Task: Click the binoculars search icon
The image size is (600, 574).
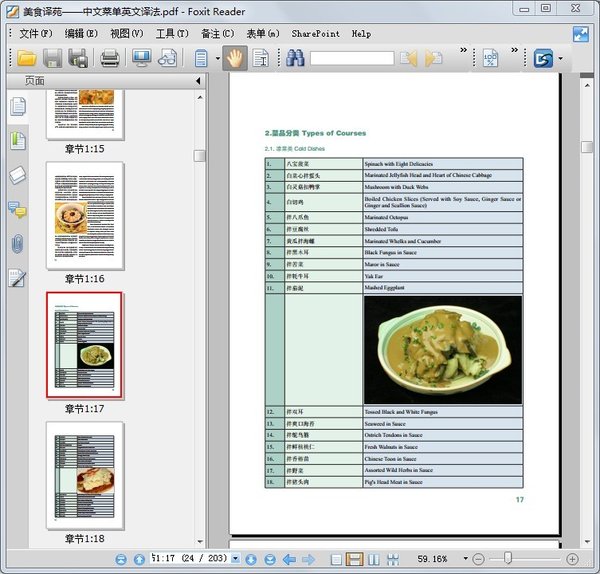Action: click(x=295, y=59)
